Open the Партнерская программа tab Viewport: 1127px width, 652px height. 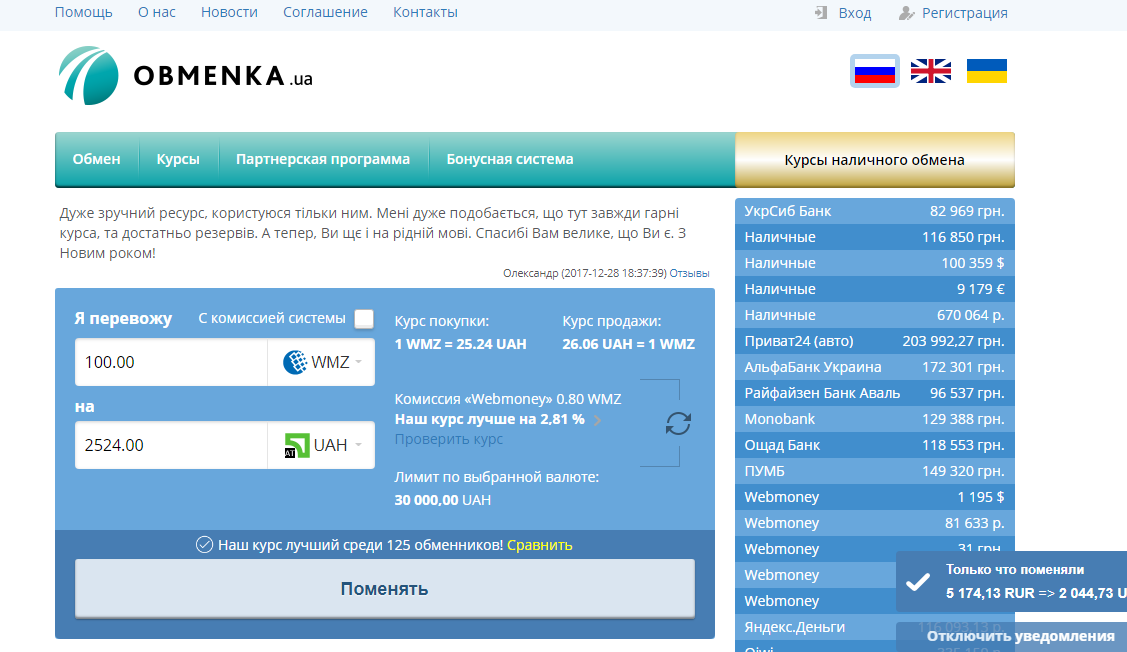[x=322, y=158]
